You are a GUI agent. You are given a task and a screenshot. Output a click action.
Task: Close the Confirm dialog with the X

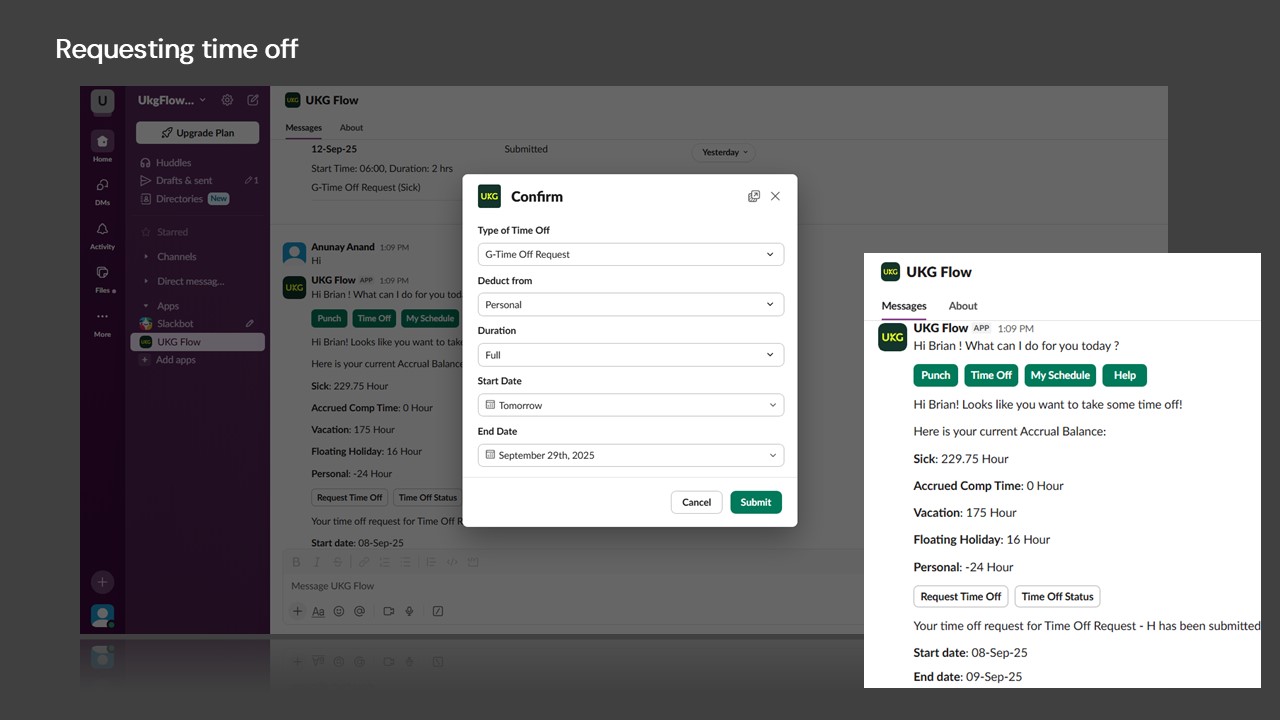click(x=775, y=197)
